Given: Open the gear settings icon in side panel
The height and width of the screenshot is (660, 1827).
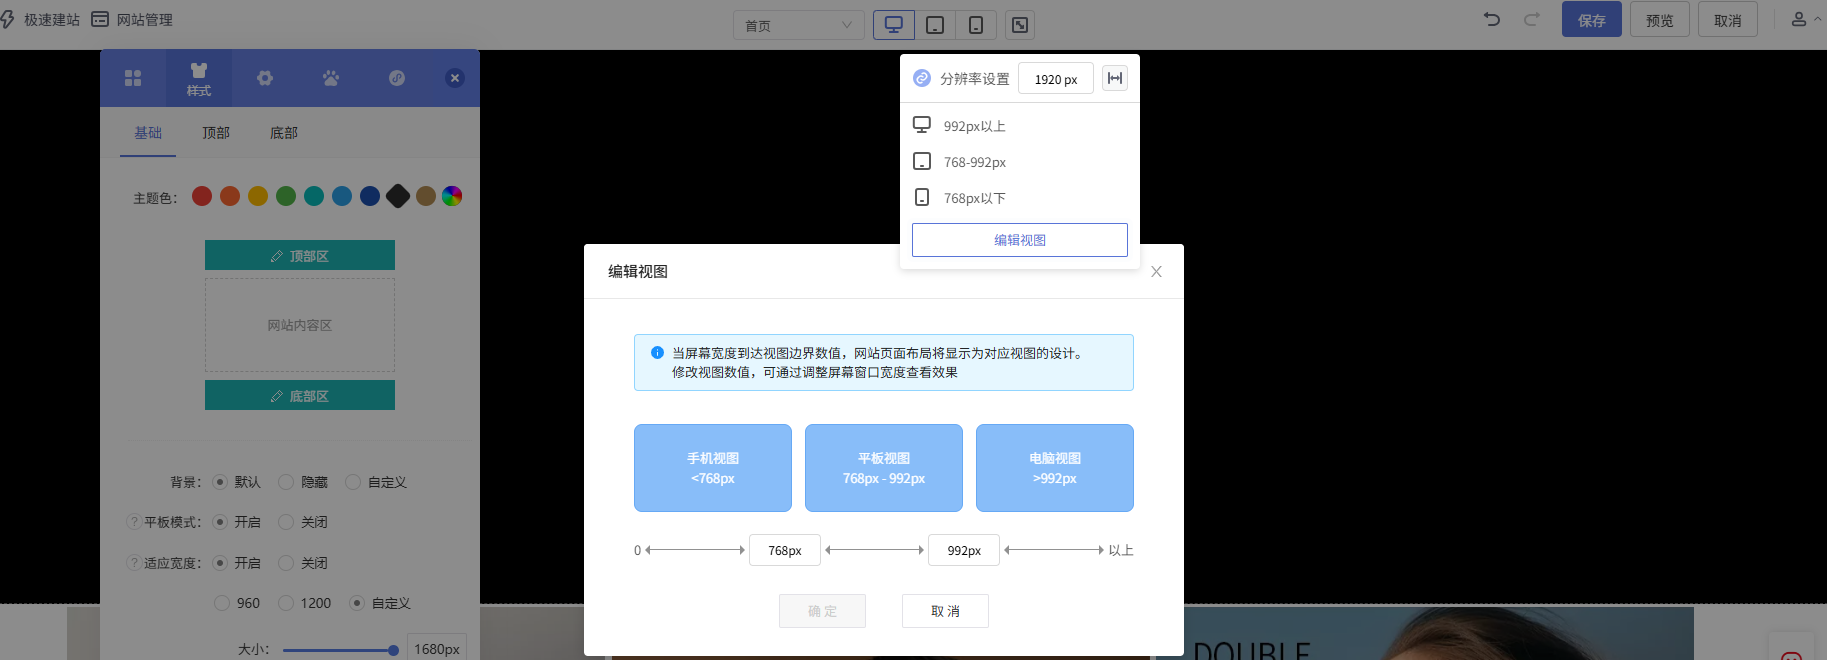Looking at the screenshot, I should coord(265,78).
